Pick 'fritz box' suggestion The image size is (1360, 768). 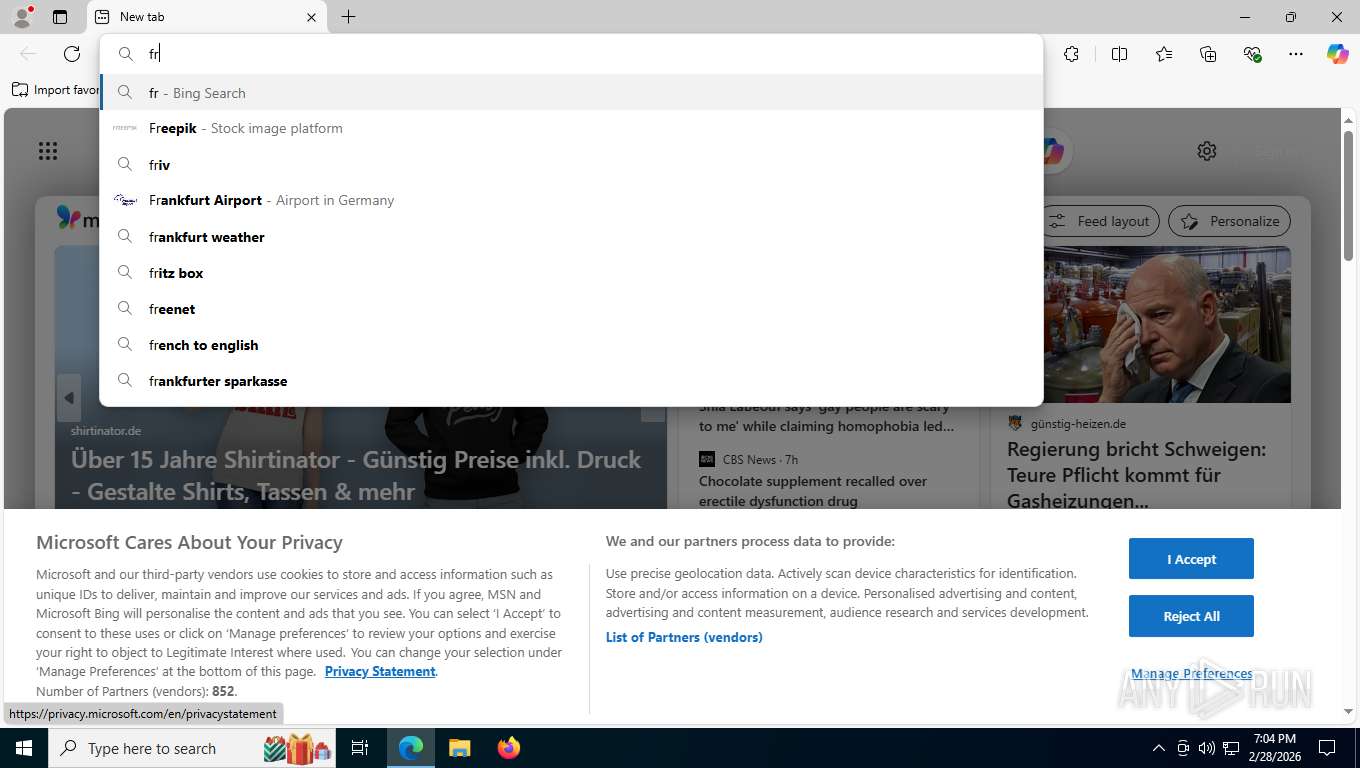571,273
